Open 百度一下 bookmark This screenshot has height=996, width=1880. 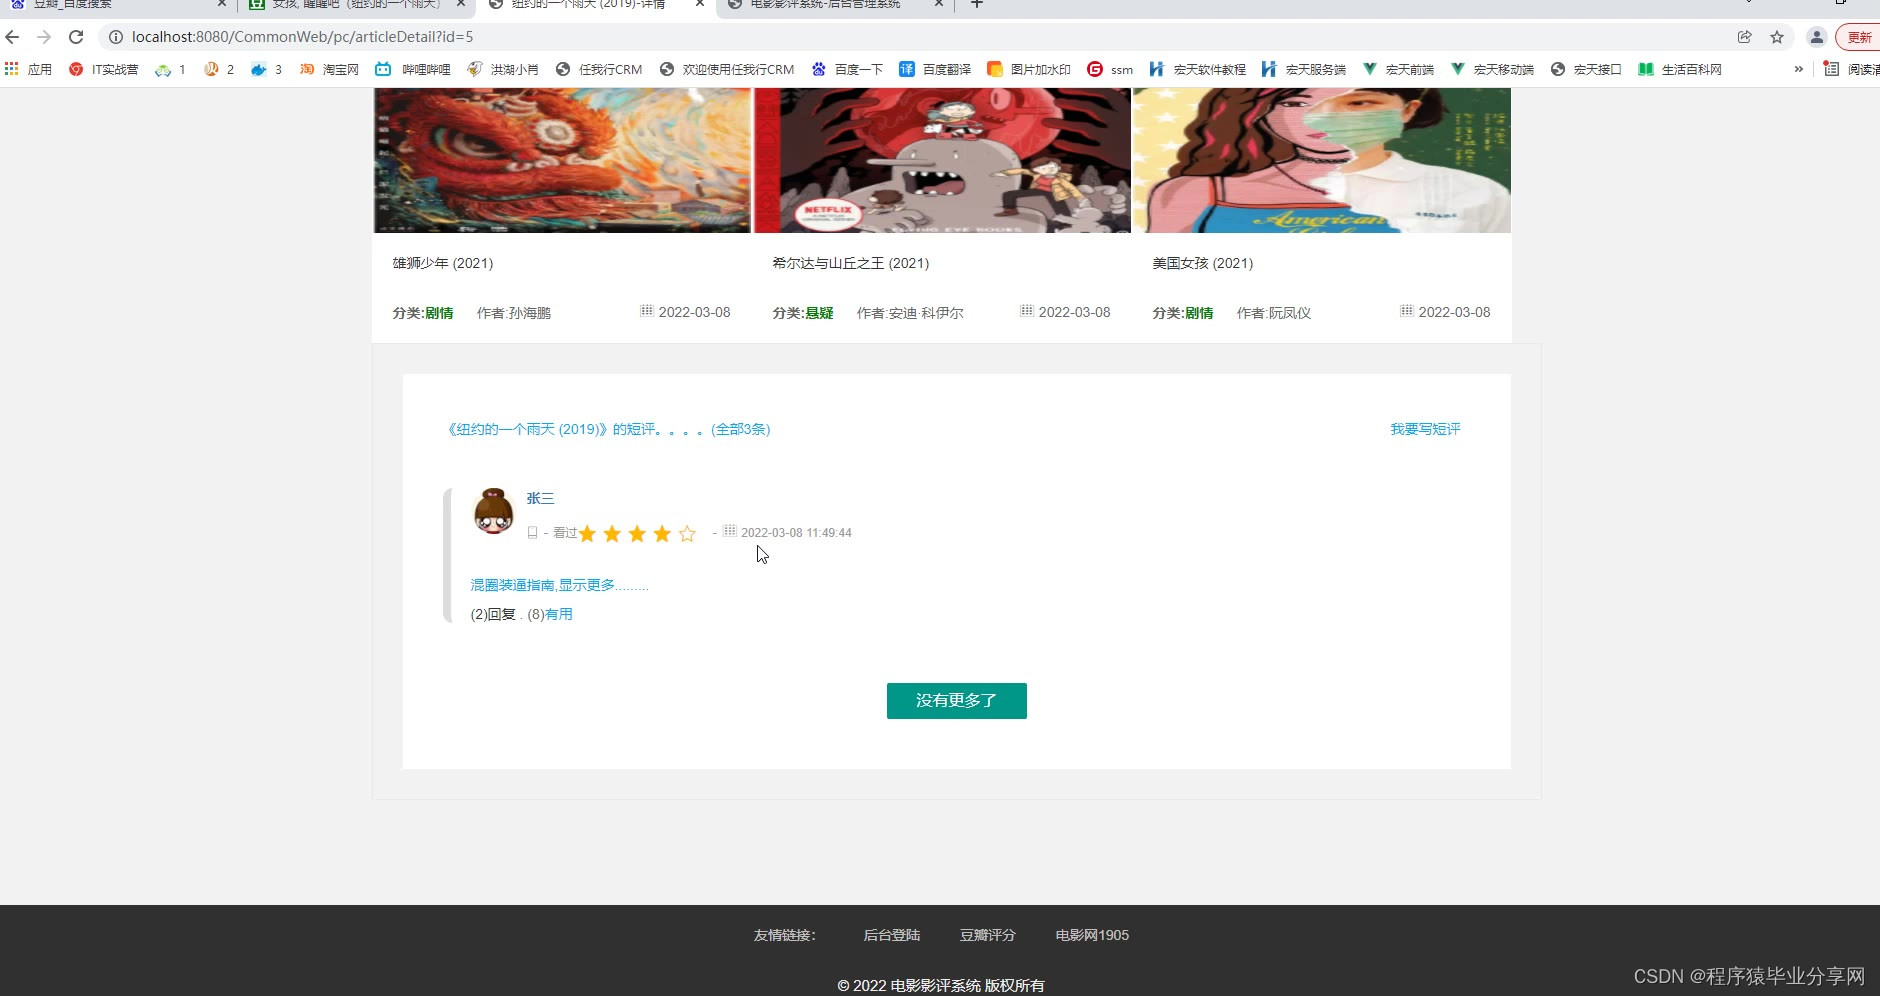(847, 69)
